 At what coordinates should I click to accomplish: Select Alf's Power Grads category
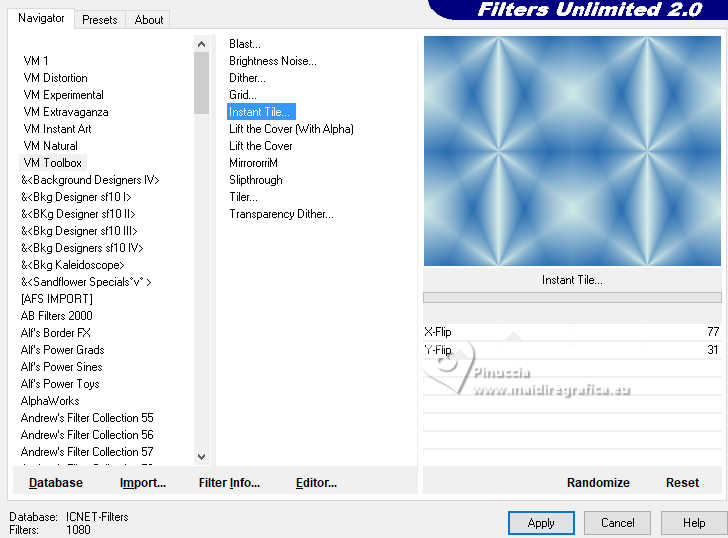[x=63, y=350]
